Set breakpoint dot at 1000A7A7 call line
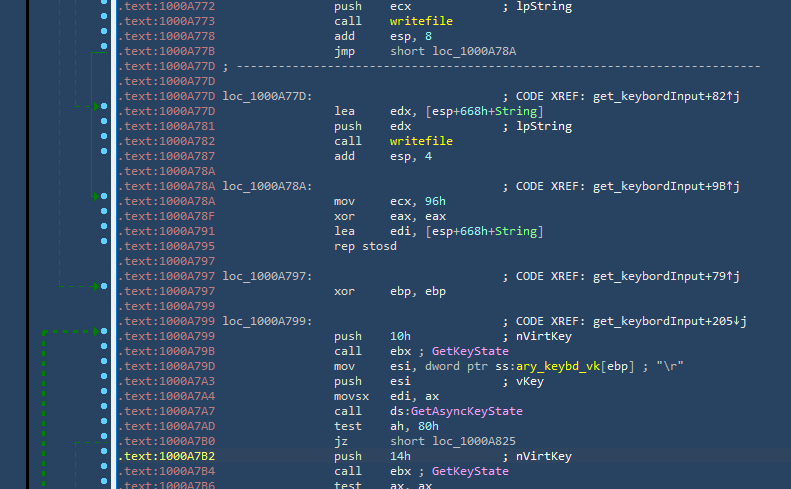 coord(105,411)
